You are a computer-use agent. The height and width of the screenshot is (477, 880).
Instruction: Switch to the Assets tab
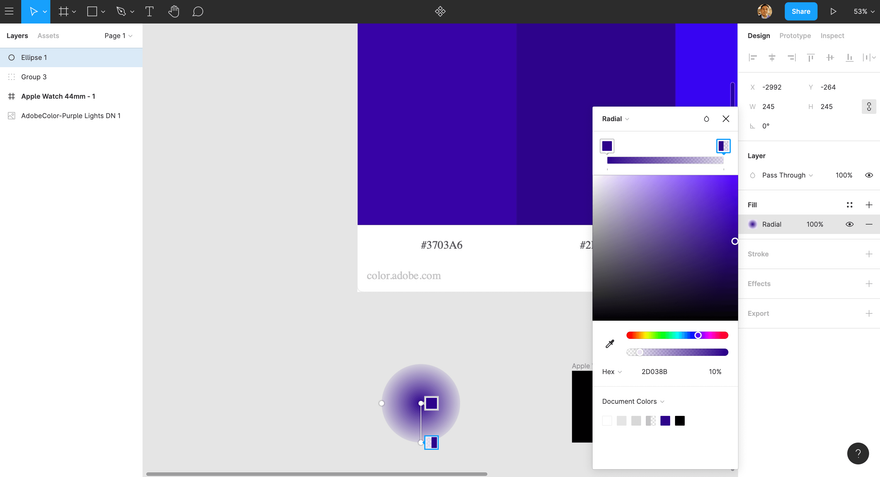point(48,35)
